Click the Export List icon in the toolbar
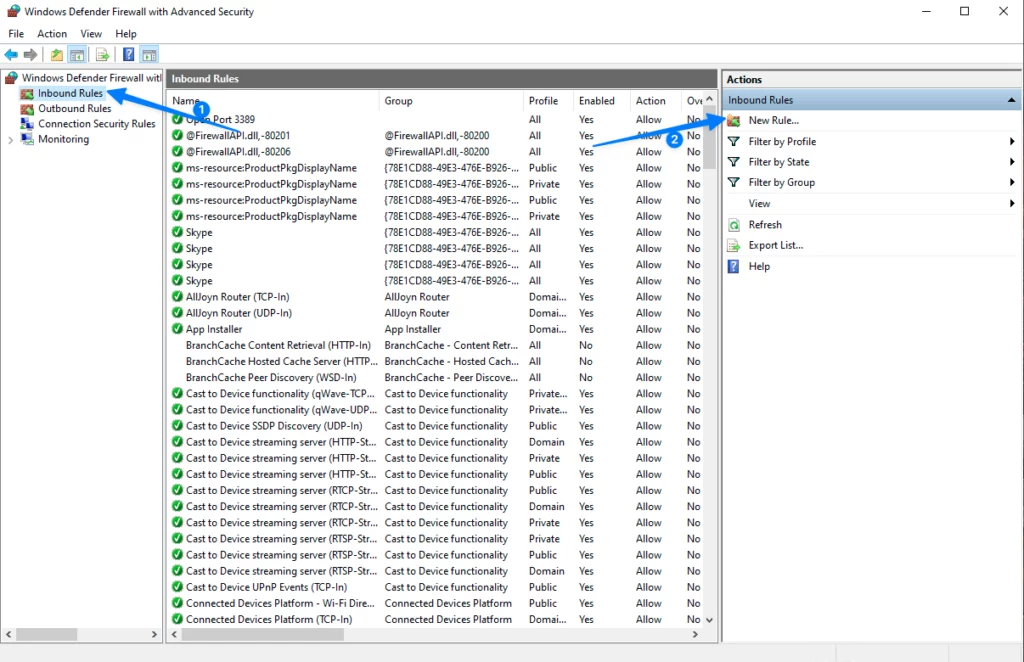The height and width of the screenshot is (662, 1024). click(x=101, y=55)
